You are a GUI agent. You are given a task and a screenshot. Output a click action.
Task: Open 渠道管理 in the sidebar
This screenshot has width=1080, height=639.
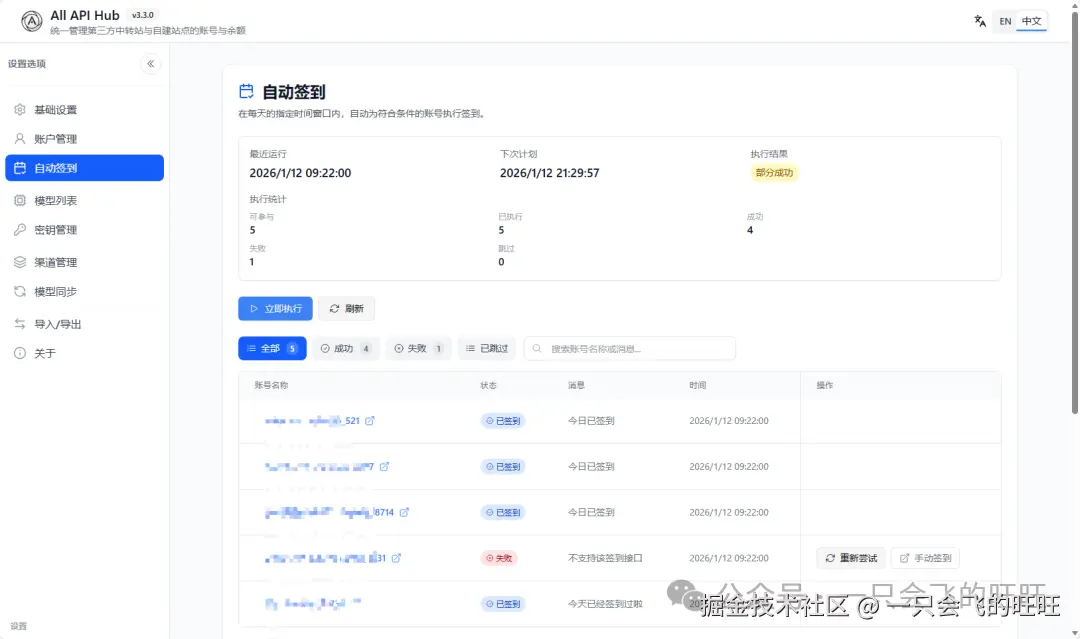point(84,262)
